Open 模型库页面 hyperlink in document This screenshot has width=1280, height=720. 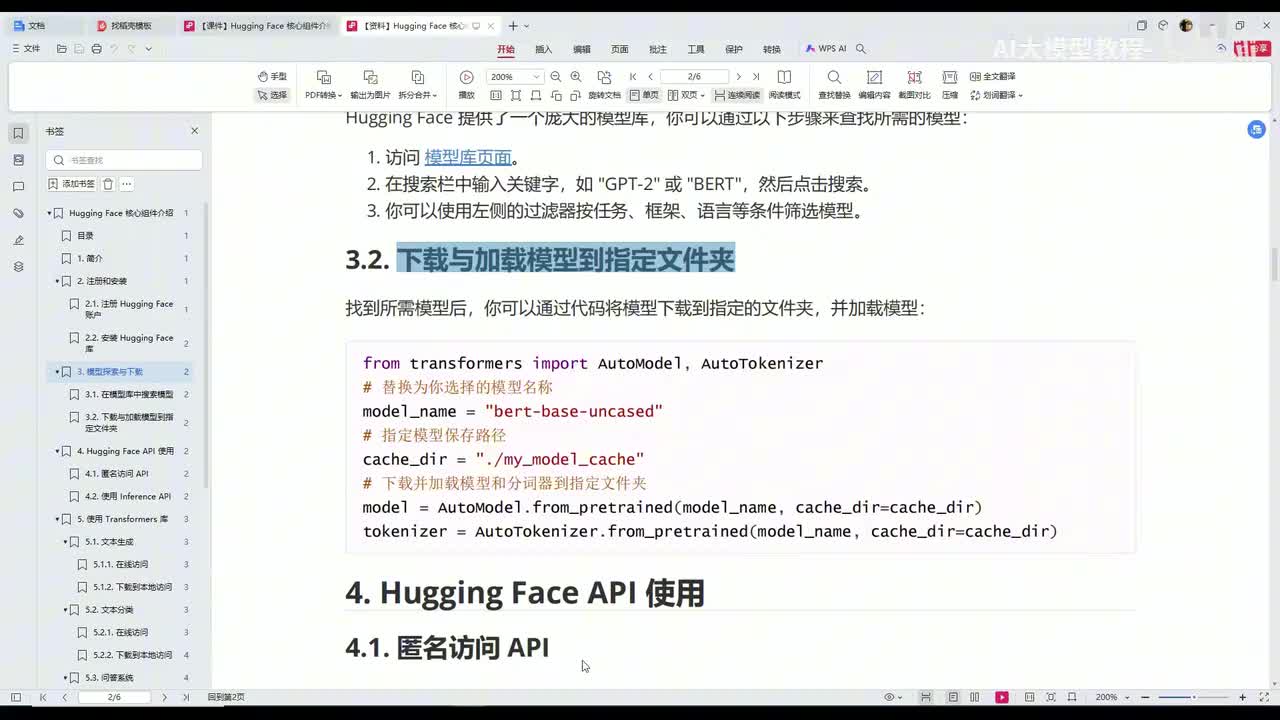click(x=468, y=157)
